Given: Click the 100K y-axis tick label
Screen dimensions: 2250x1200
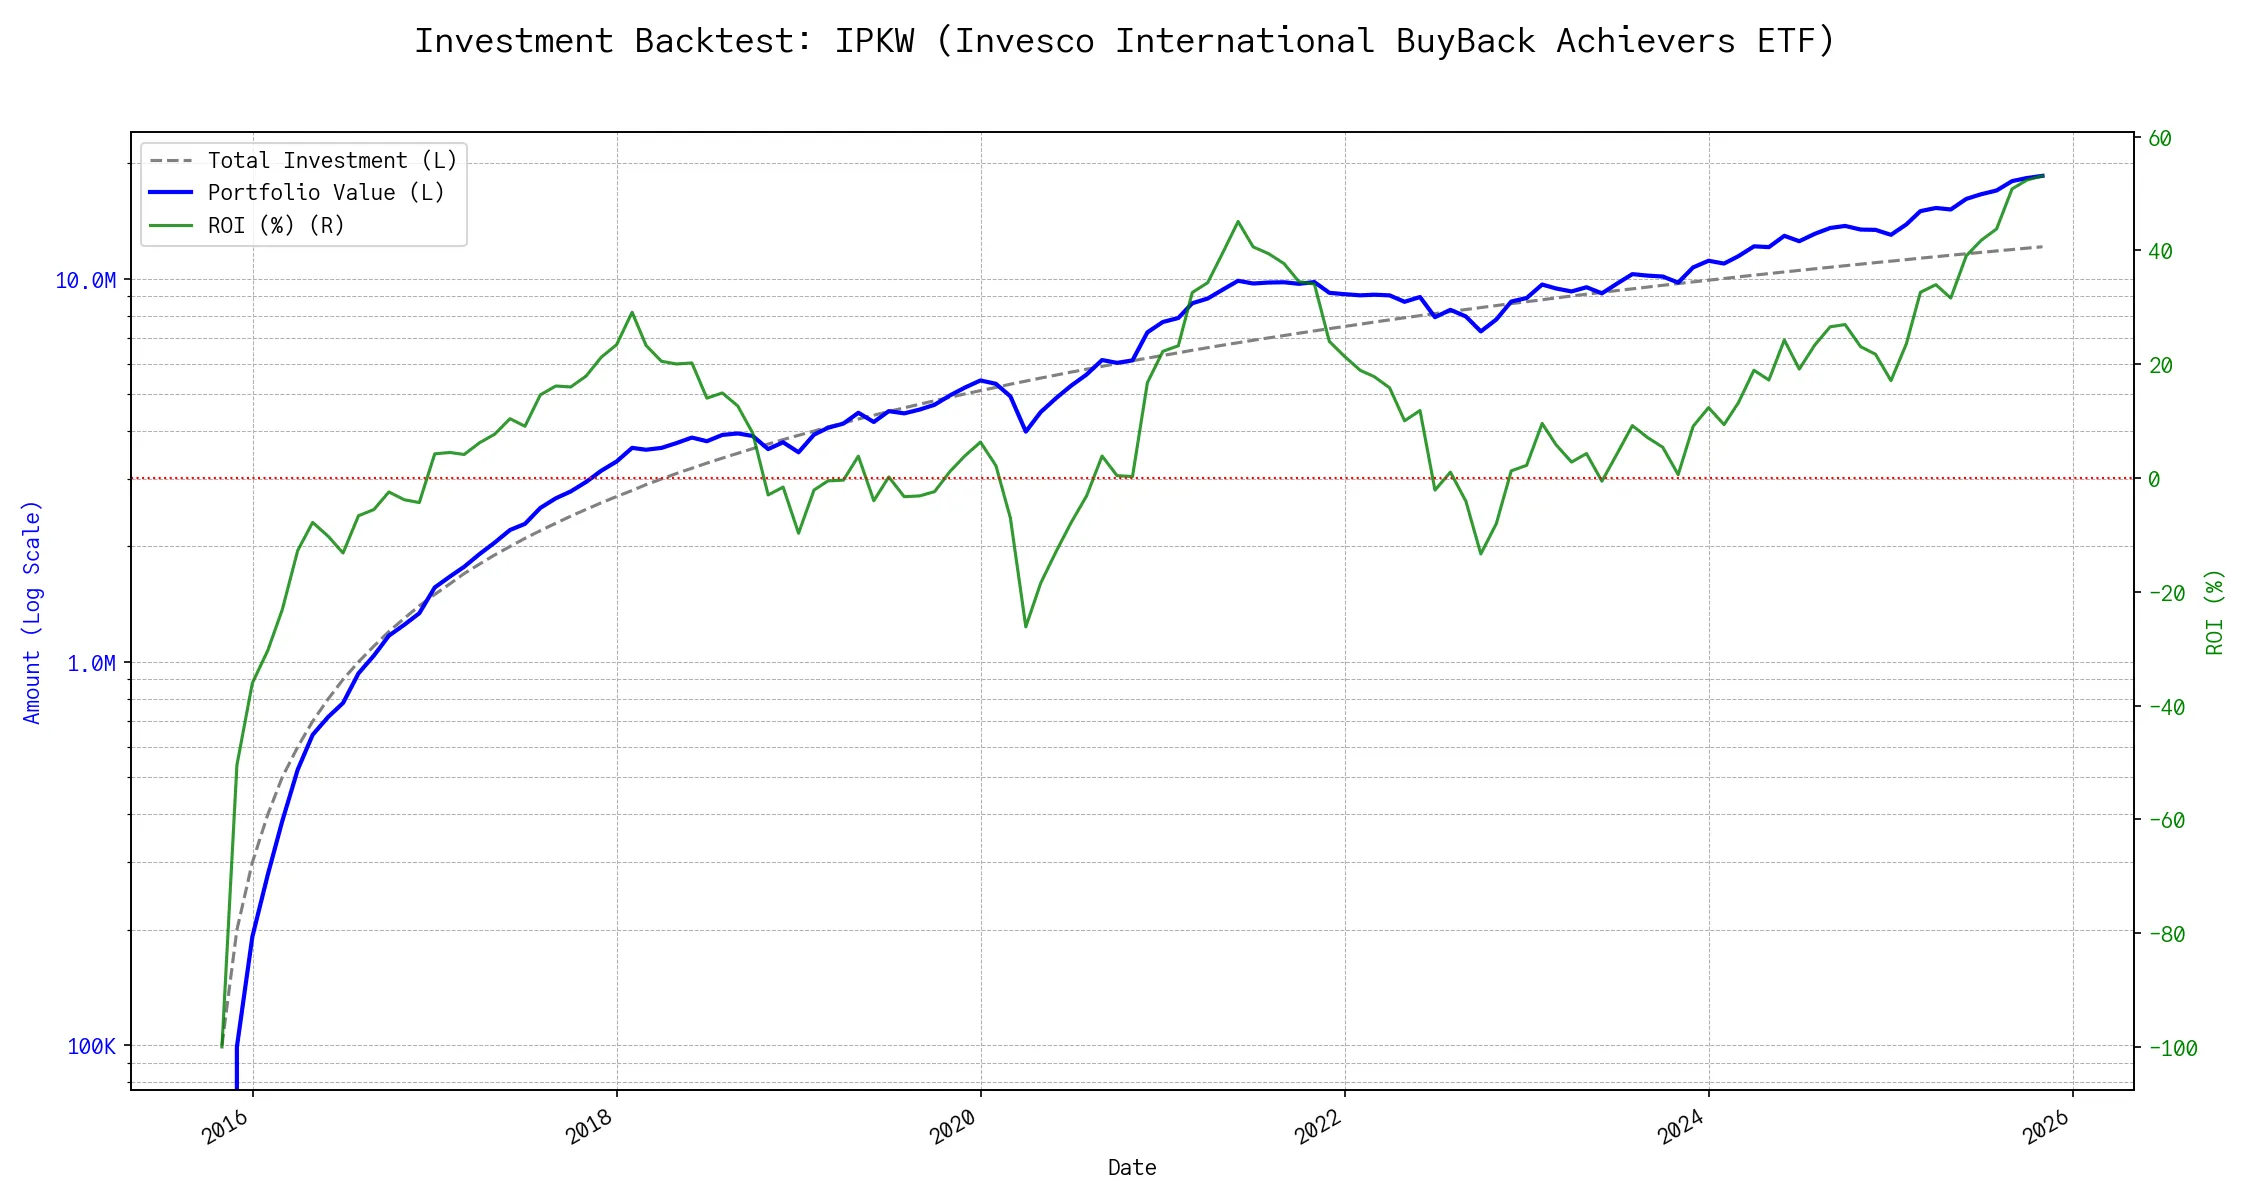Looking at the screenshot, I should [x=91, y=1047].
